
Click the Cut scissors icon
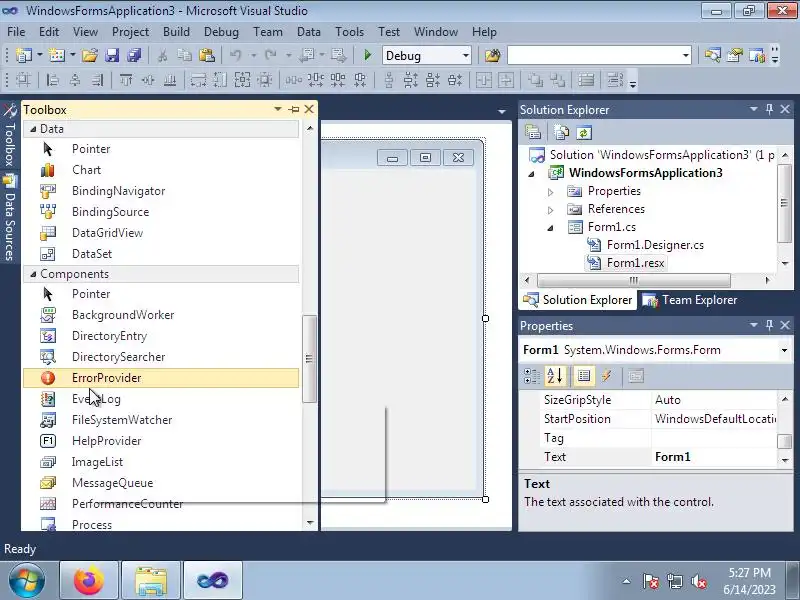coord(162,55)
